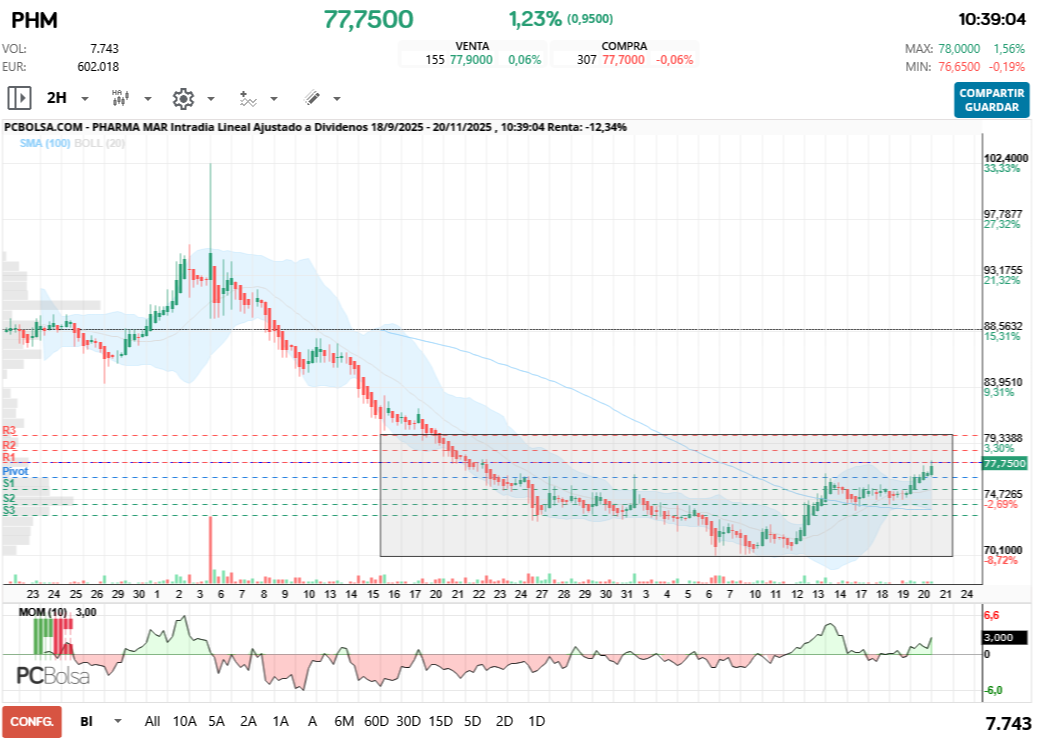Toggle the MOM (10) indicator label
Image resolution: width=1045 pixels, height=743 pixels.
(x=41, y=610)
